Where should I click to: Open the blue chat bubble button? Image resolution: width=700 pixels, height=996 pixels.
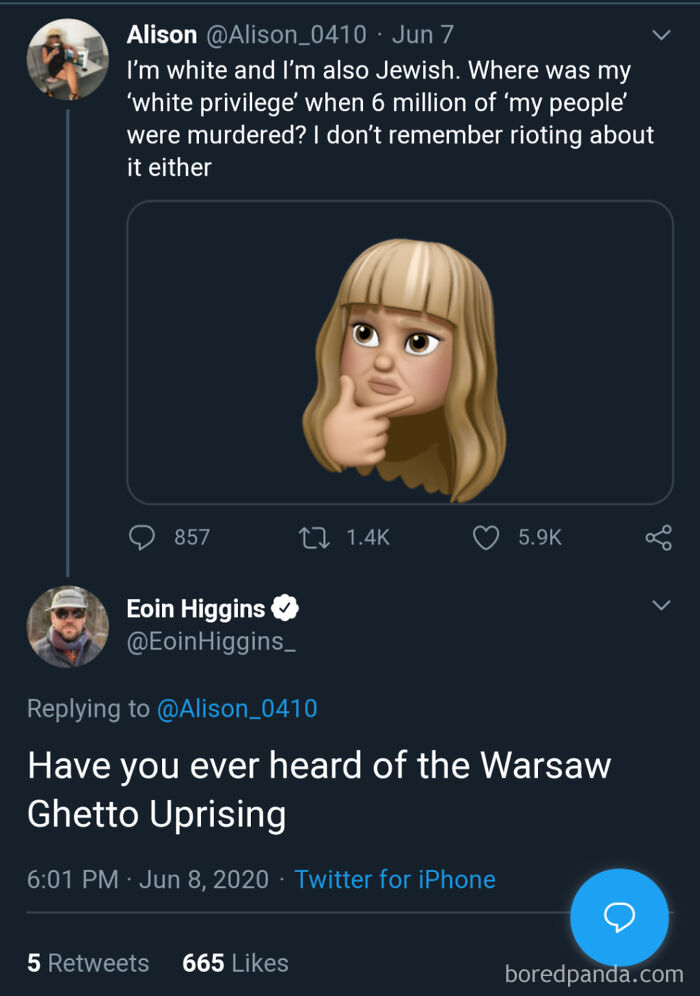(619, 917)
